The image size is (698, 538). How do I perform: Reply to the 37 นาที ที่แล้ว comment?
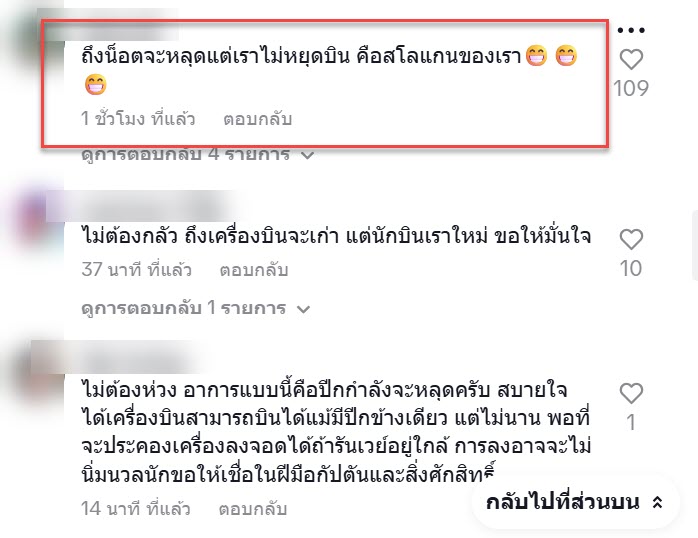click(254, 270)
